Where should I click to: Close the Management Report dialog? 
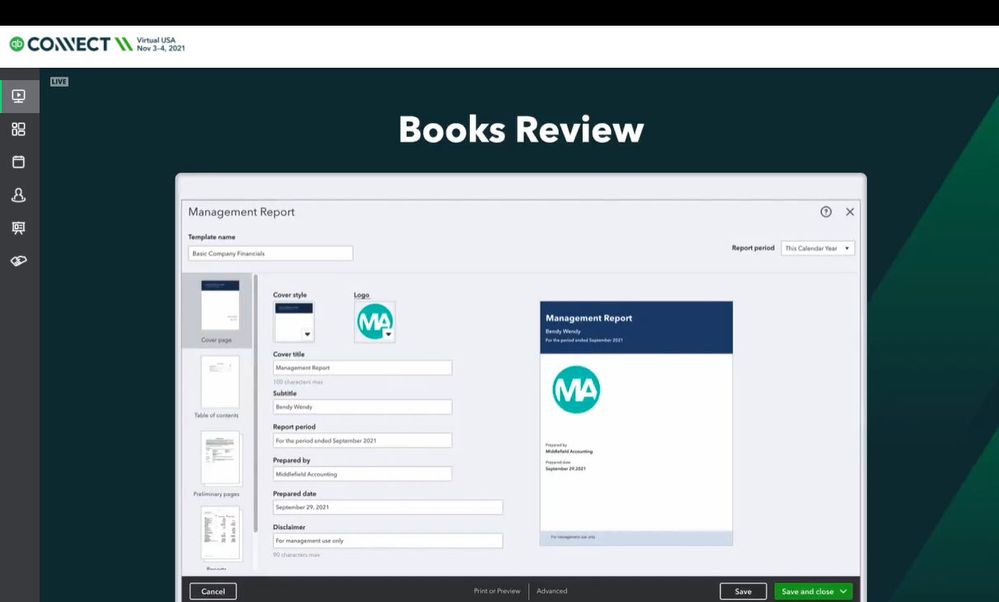coord(850,212)
